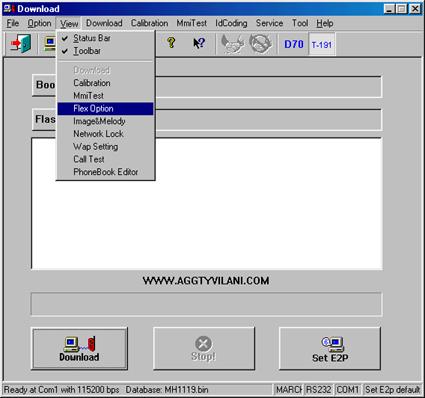Open the Download menu in menu bar
This screenshot has width=425, height=398.
(104, 23)
